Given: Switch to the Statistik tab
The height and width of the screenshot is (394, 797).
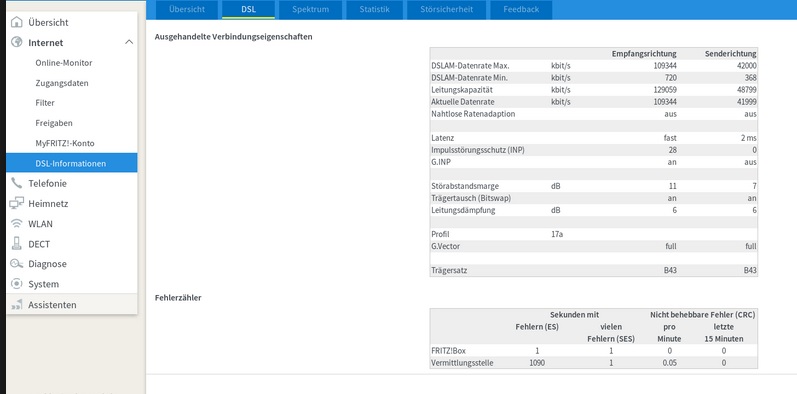Looking at the screenshot, I should [x=375, y=9].
